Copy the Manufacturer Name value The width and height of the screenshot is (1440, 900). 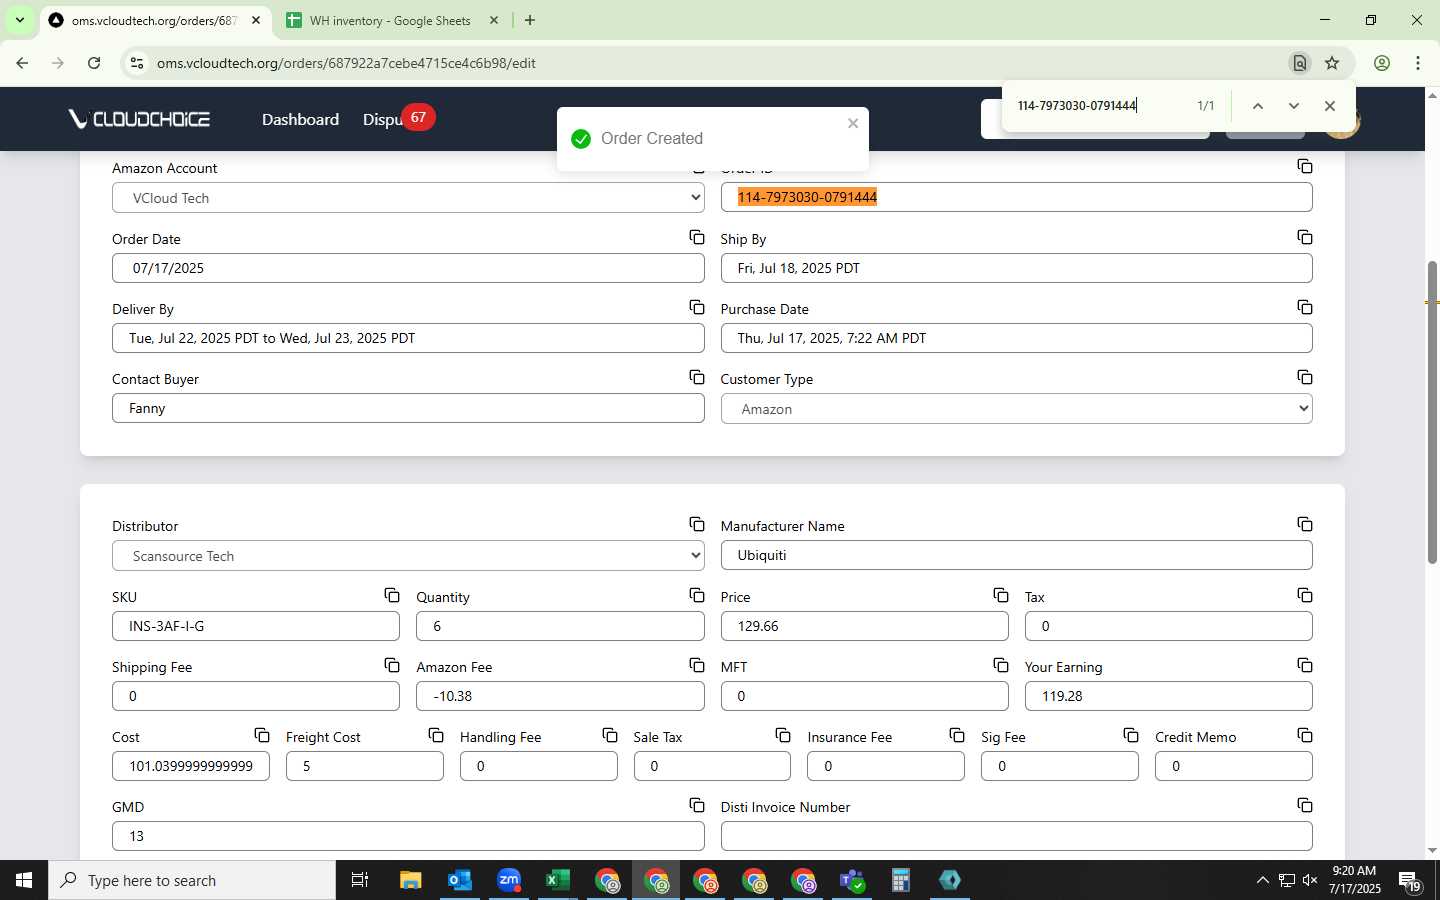pyautogui.click(x=1304, y=524)
